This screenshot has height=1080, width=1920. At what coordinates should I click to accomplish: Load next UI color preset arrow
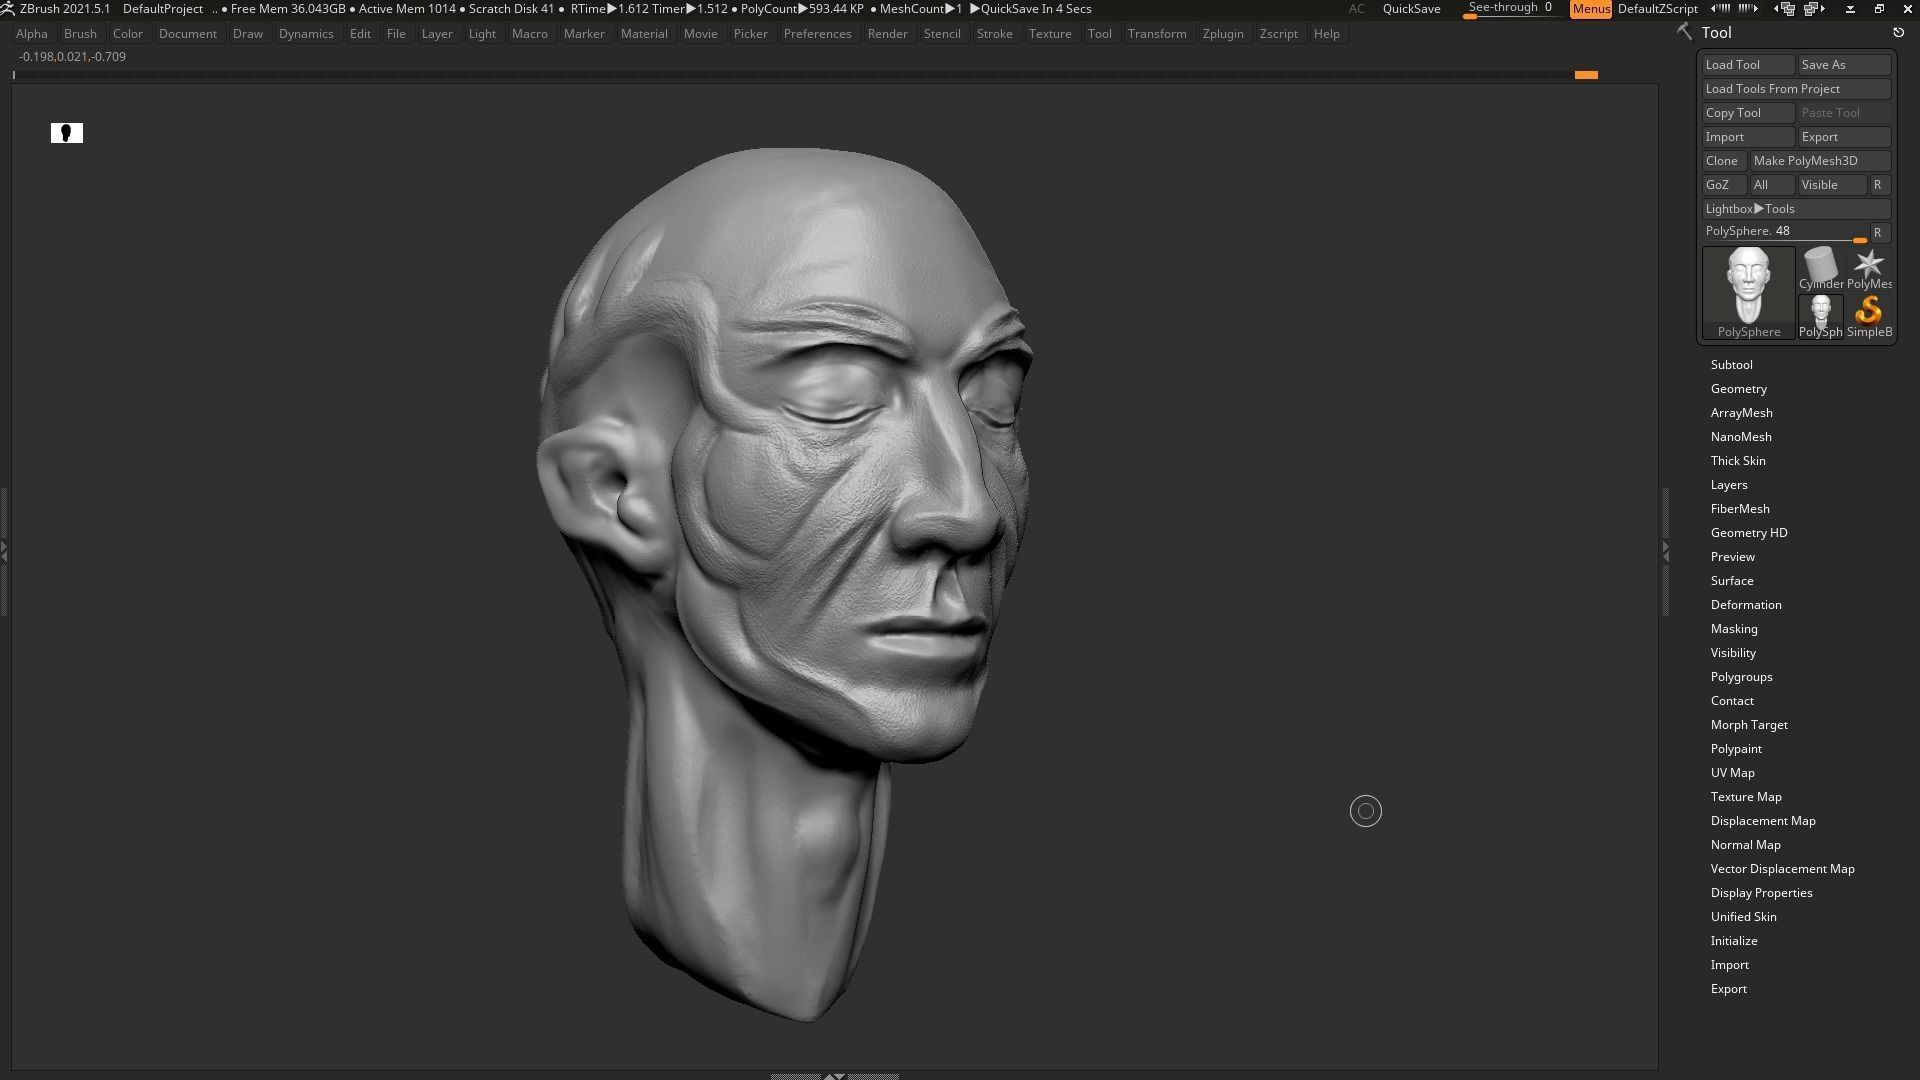pos(1749,9)
